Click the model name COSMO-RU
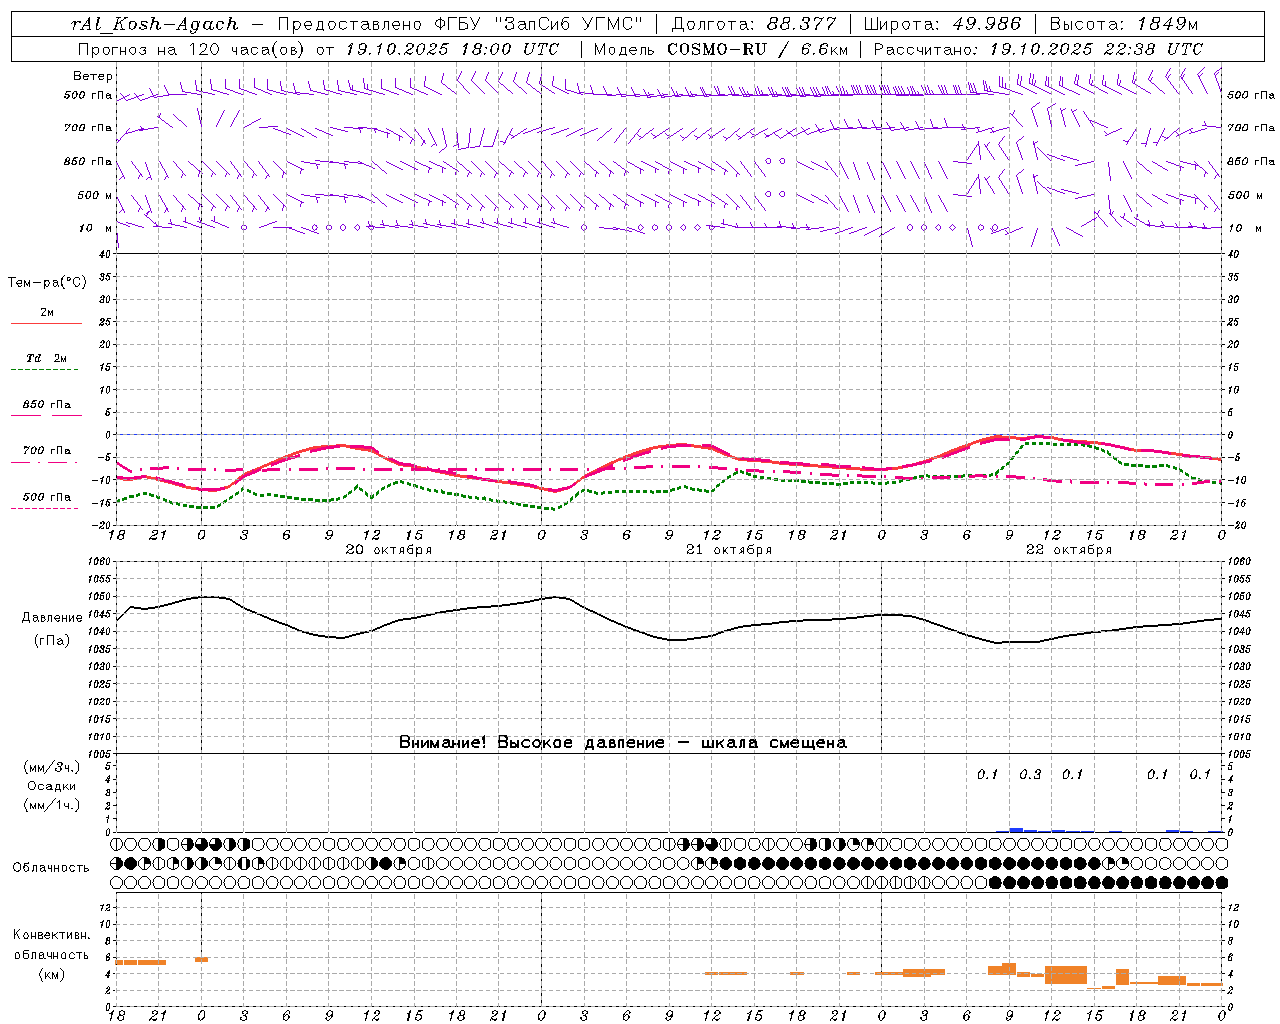Viewport: 1280px width, 1024px height. click(717, 49)
